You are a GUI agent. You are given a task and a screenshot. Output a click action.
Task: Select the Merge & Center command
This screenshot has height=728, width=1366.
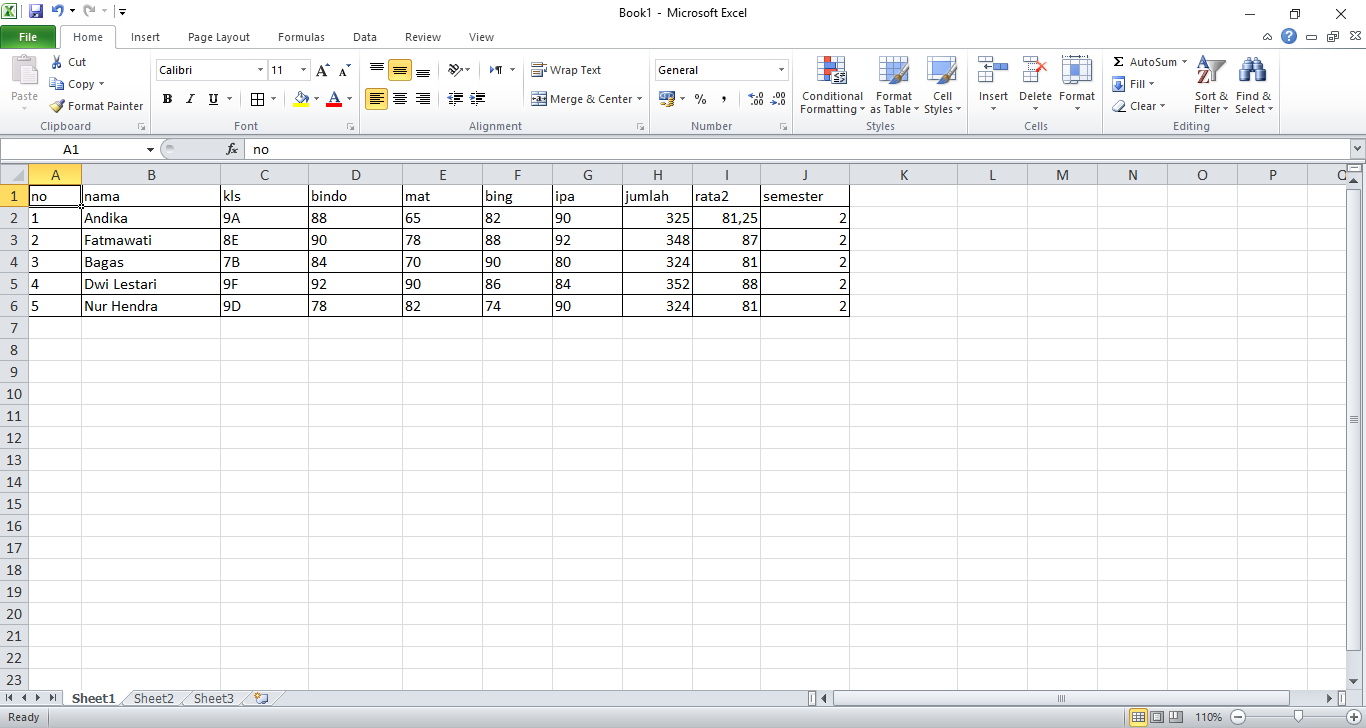[x=580, y=98]
